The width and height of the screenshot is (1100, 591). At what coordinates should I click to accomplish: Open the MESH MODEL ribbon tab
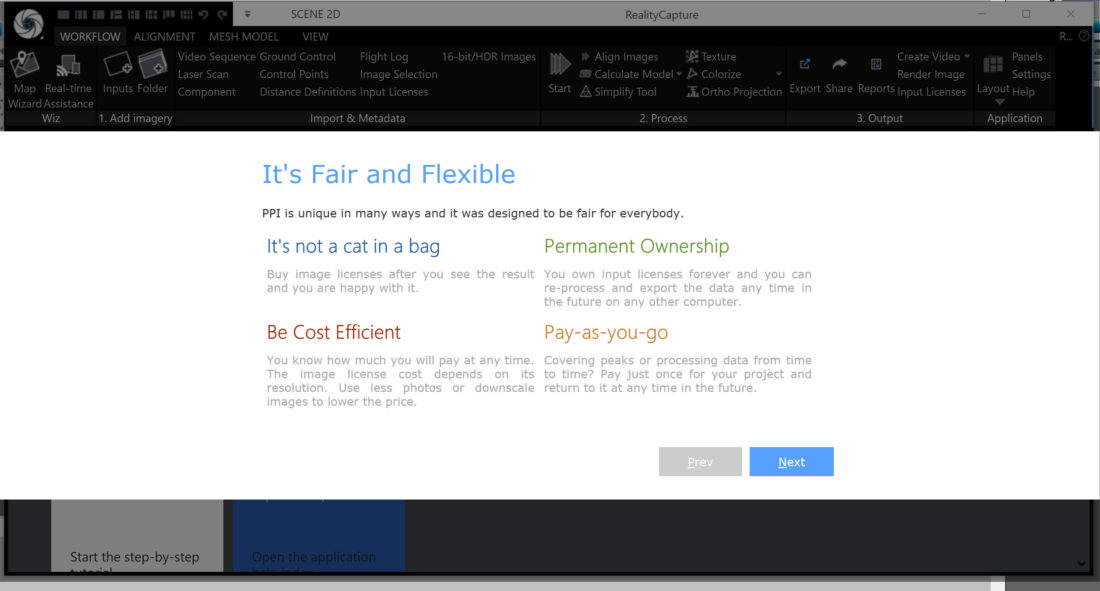[243, 36]
